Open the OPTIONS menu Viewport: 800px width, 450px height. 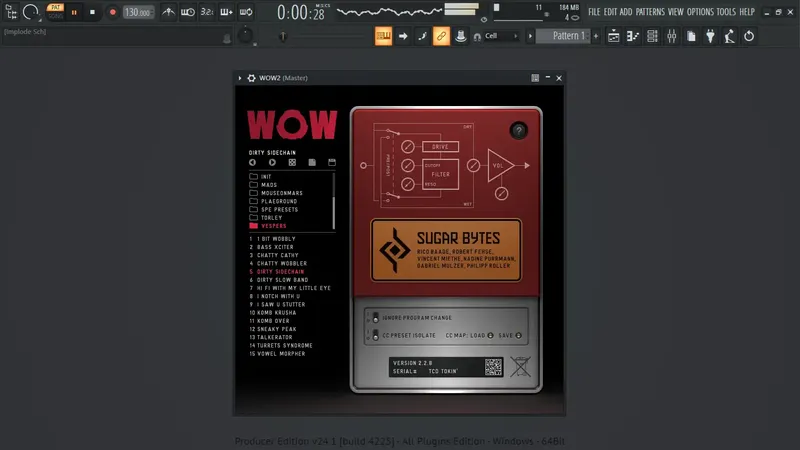pyautogui.click(x=700, y=12)
